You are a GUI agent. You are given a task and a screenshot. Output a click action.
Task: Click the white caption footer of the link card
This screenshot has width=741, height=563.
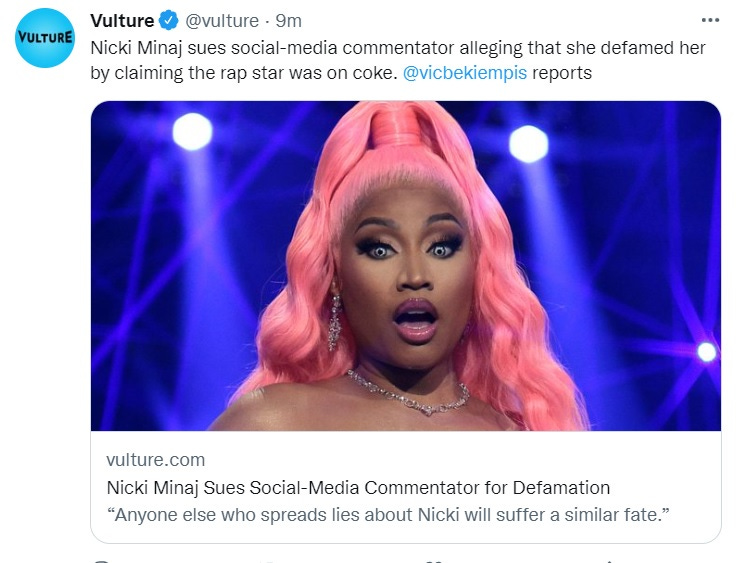[x=406, y=486]
